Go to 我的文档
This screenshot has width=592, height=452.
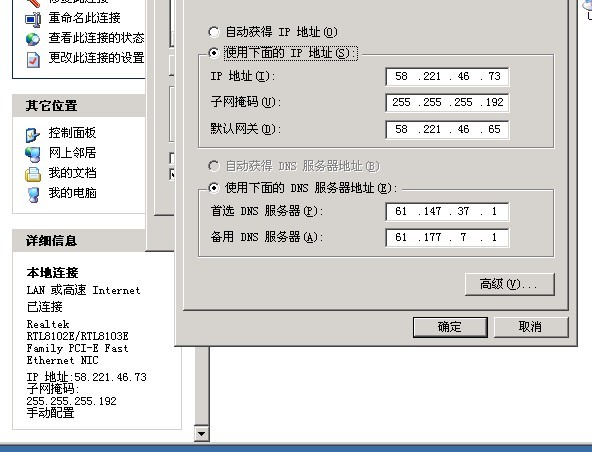click(72, 173)
